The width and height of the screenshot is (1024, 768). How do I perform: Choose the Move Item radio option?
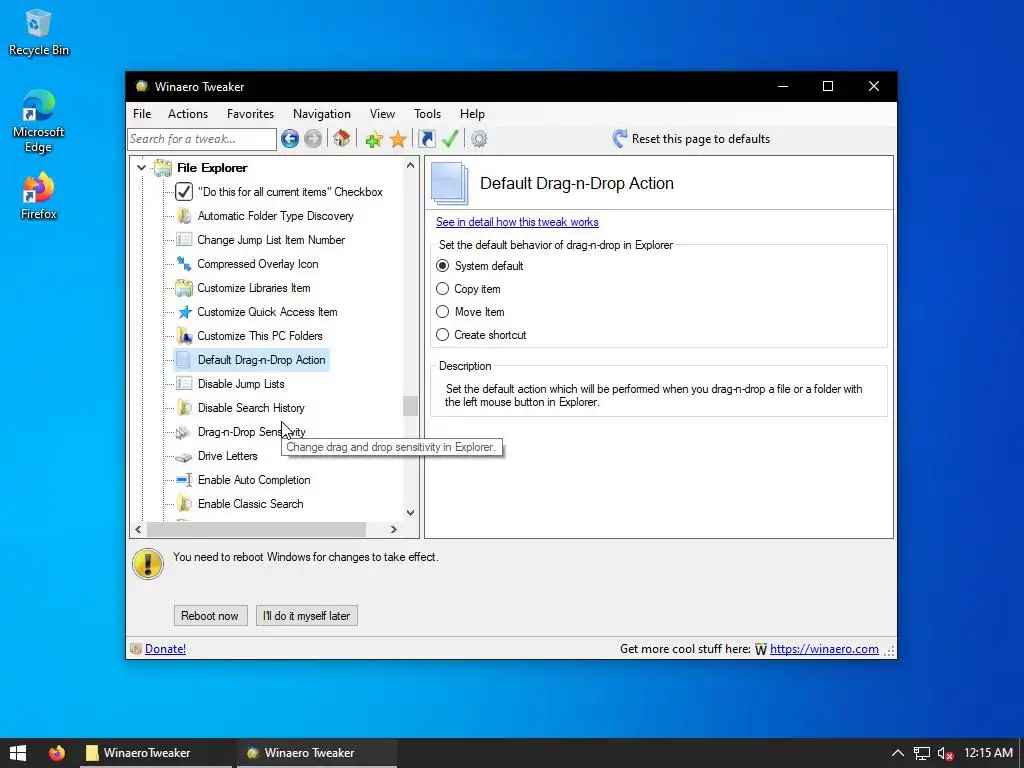pyautogui.click(x=443, y=312)
